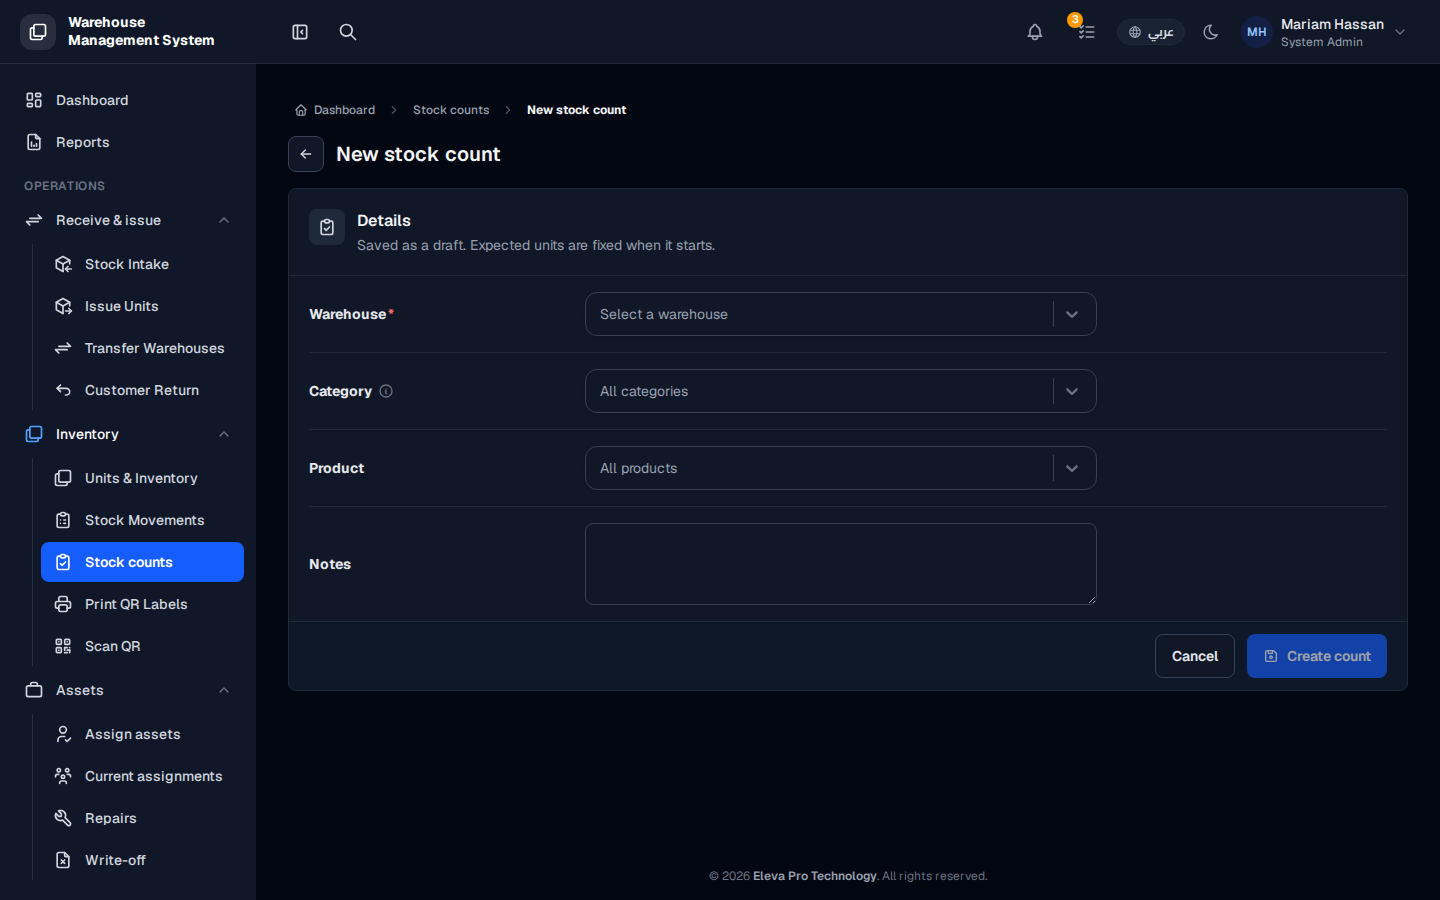This screenshot has width=1440, height=900.
Task: Open Print QR Labels page
Action: pos(142,604)
